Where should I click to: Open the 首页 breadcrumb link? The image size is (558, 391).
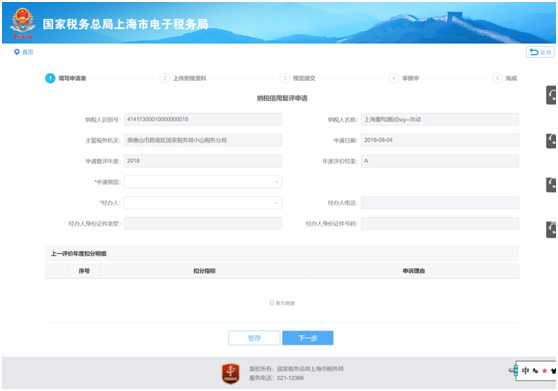(28, 52)
